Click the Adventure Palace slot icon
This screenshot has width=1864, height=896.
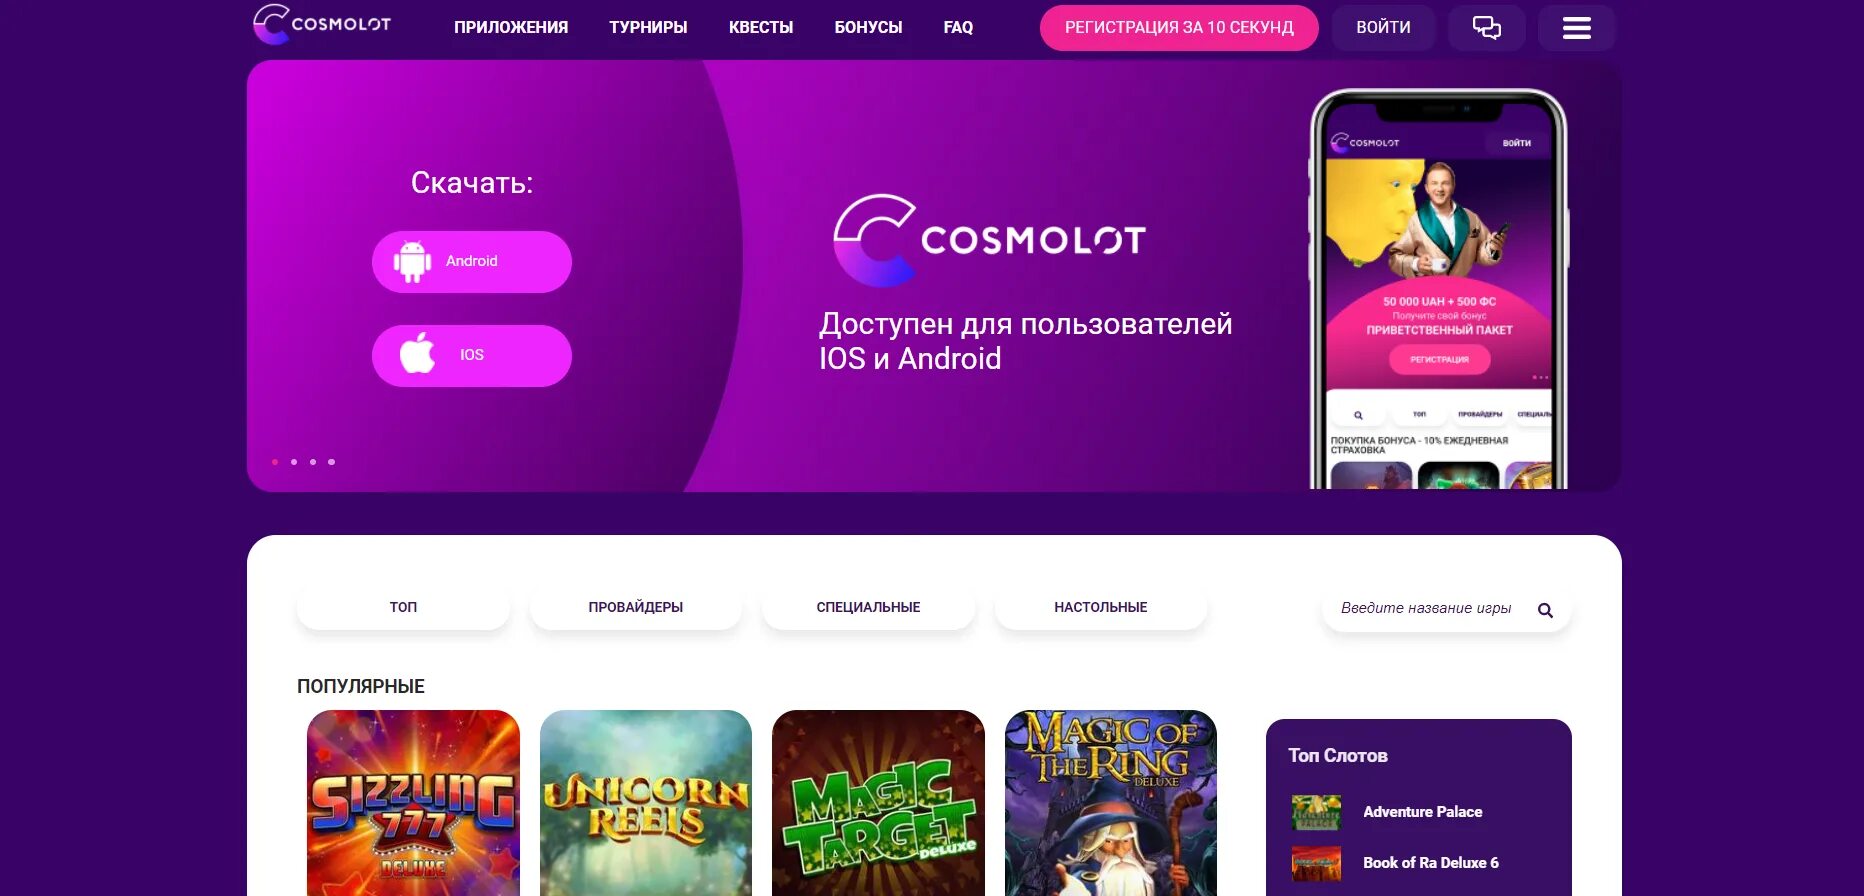1316,812
